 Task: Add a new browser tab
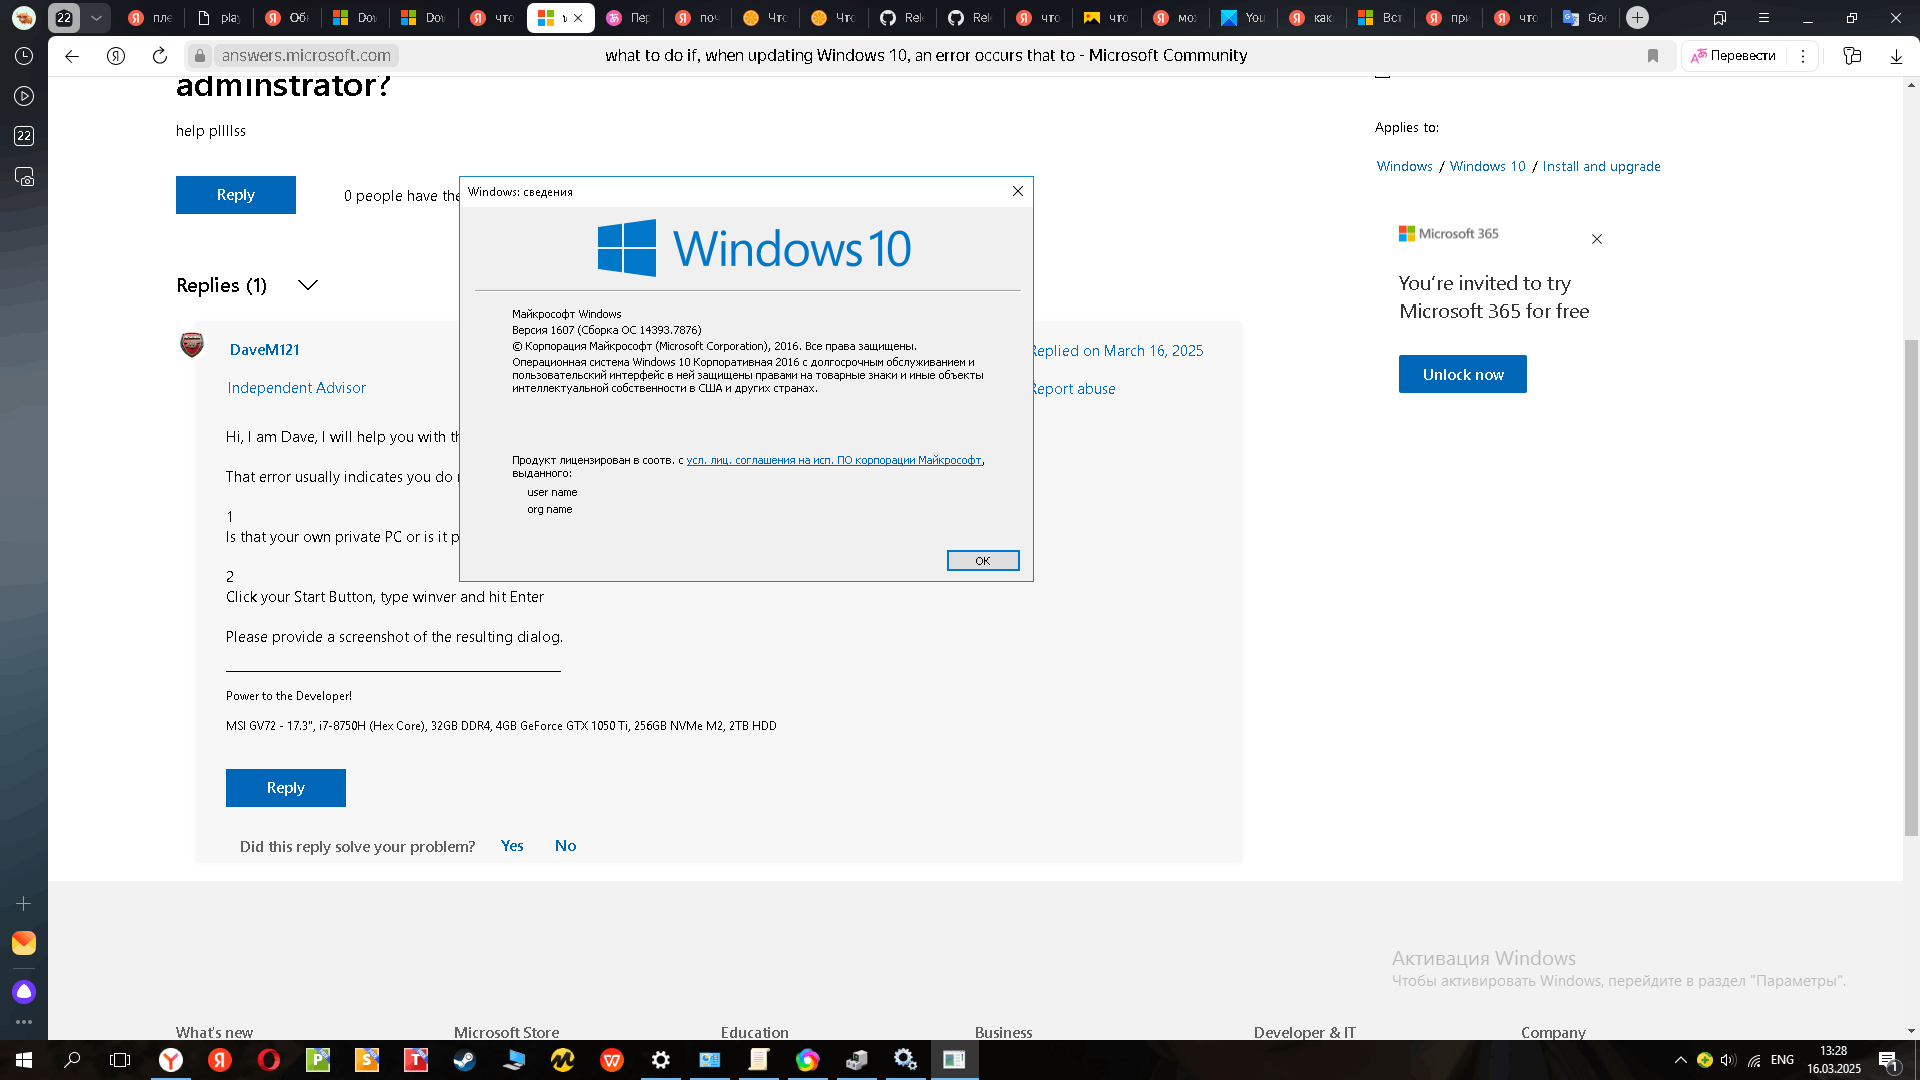[1637, 17]
